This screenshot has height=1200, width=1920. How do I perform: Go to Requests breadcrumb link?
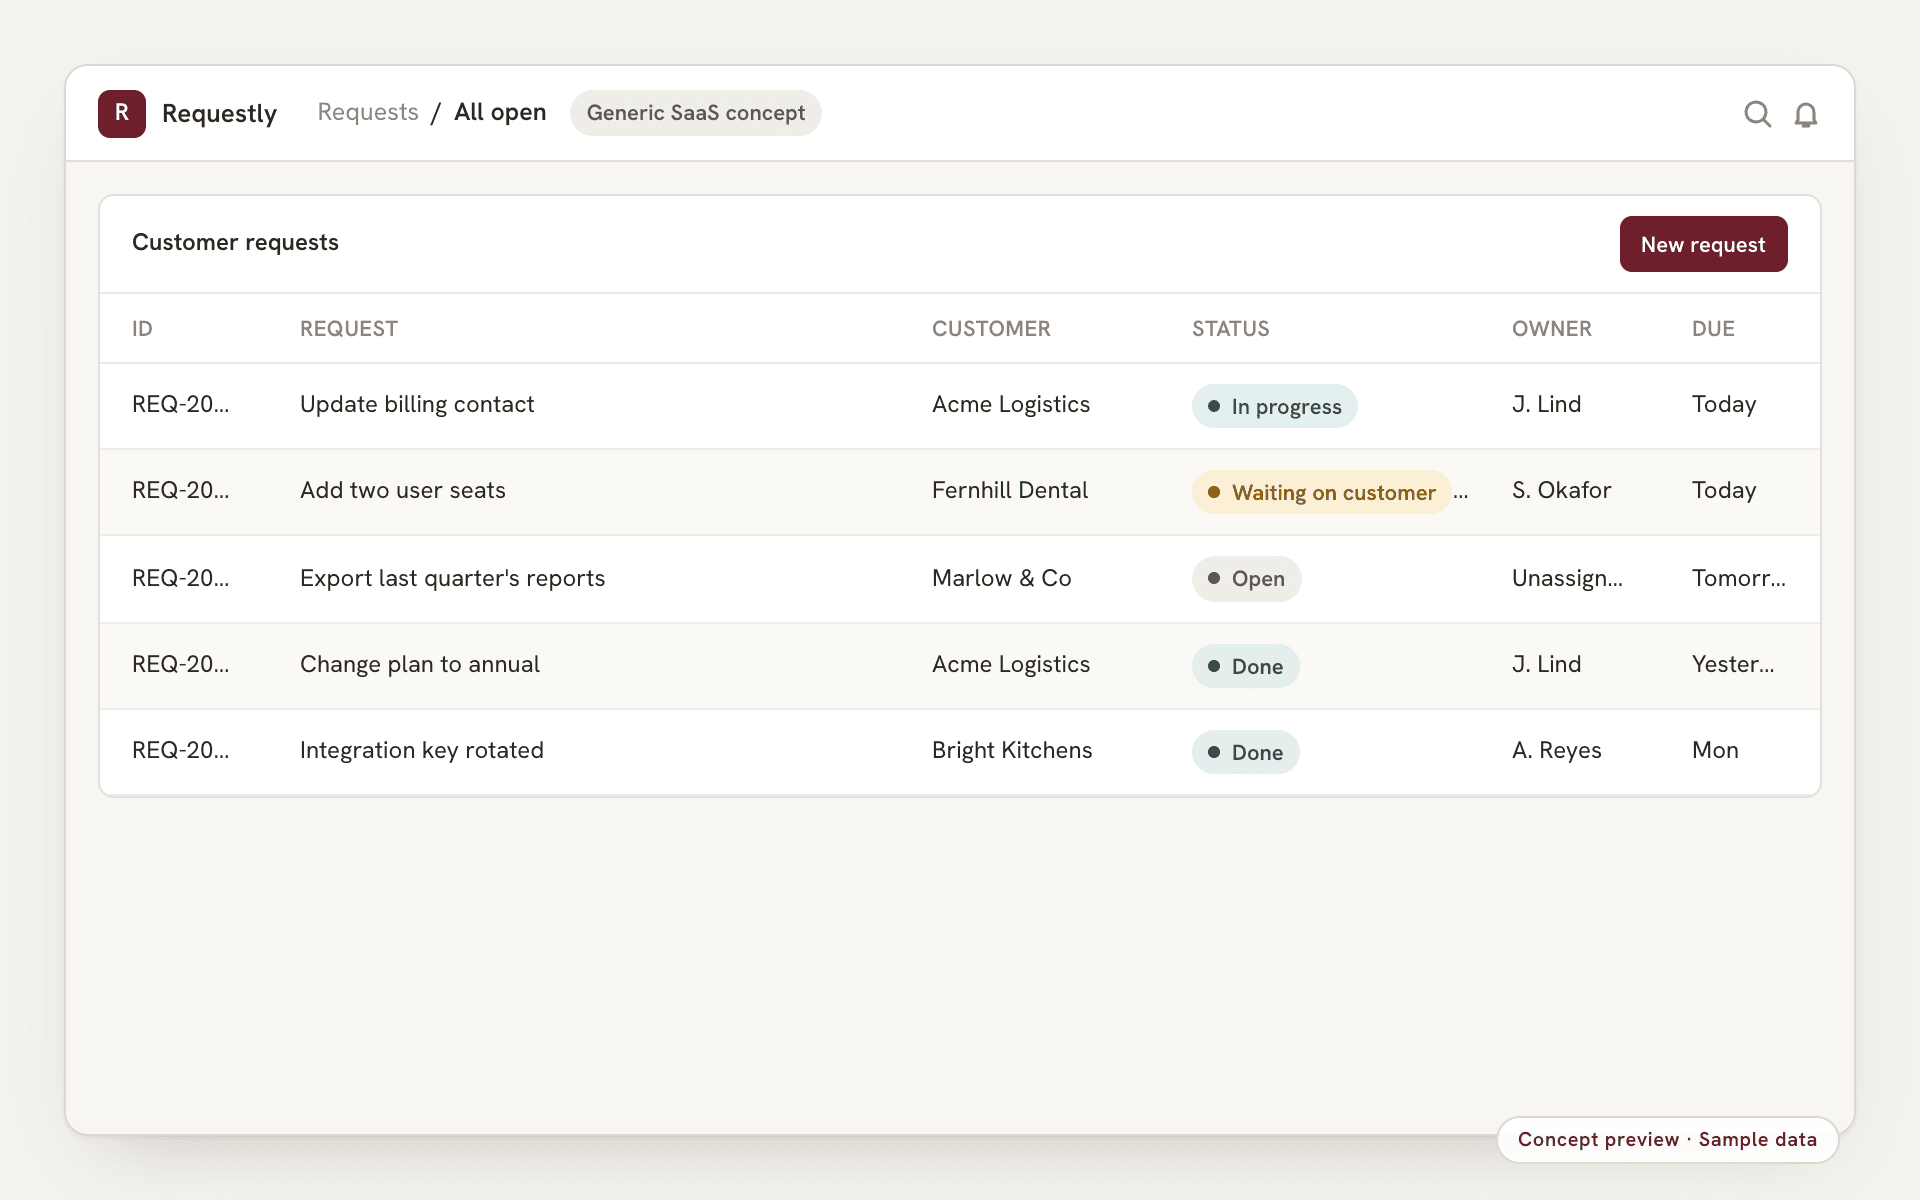click(x=368, y=112)
